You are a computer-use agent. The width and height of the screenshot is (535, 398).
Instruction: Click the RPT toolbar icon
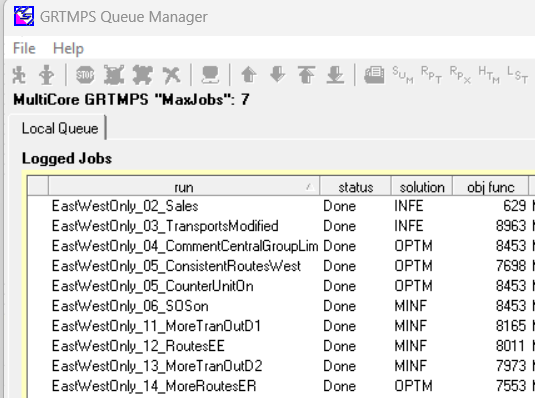(x=431, y=75)
